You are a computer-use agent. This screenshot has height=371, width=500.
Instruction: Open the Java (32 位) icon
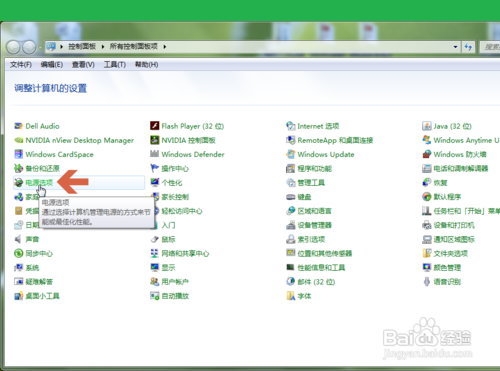427,126
